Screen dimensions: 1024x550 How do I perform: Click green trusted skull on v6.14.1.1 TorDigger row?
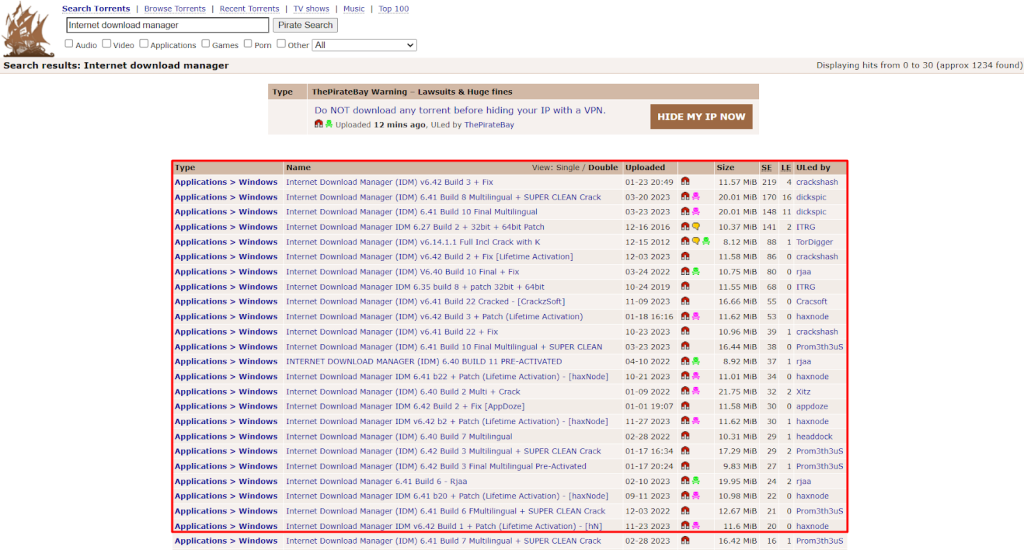(x=706, y=242)
